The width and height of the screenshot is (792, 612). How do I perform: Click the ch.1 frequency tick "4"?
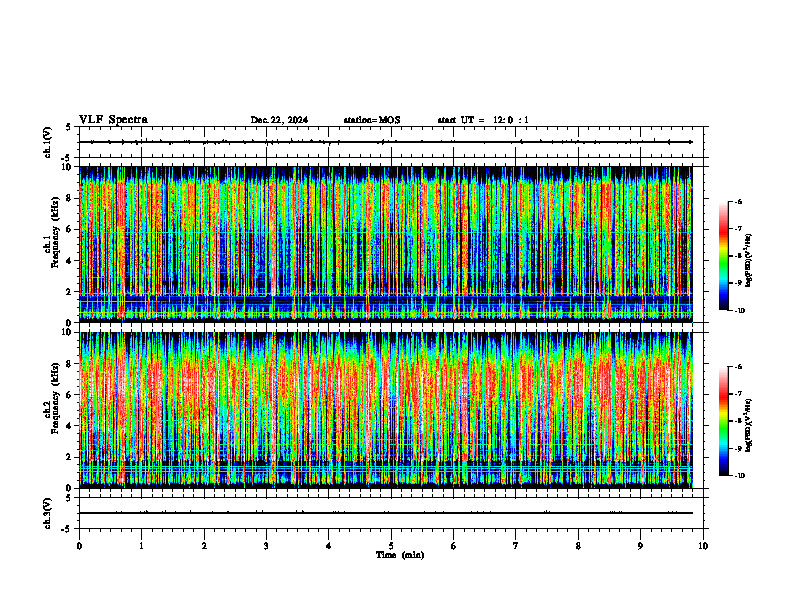[x=69, y=261]
